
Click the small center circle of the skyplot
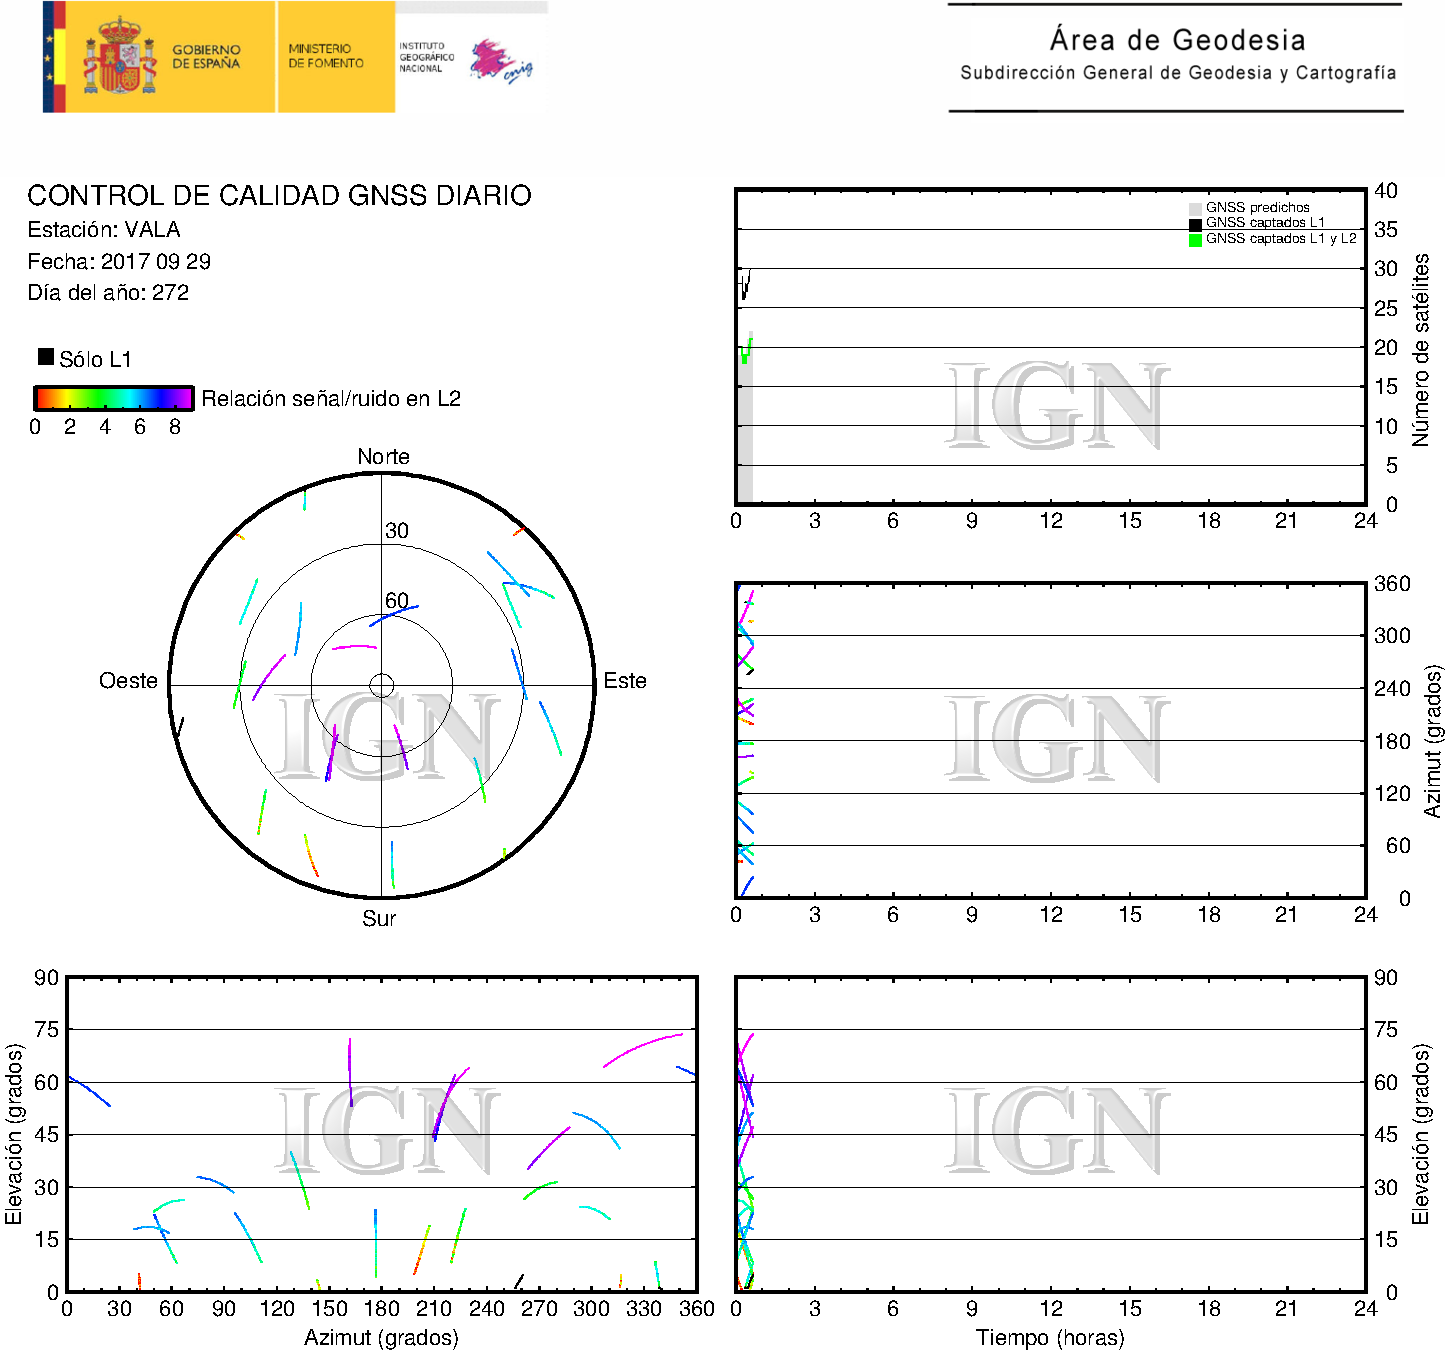pos(381,685)
